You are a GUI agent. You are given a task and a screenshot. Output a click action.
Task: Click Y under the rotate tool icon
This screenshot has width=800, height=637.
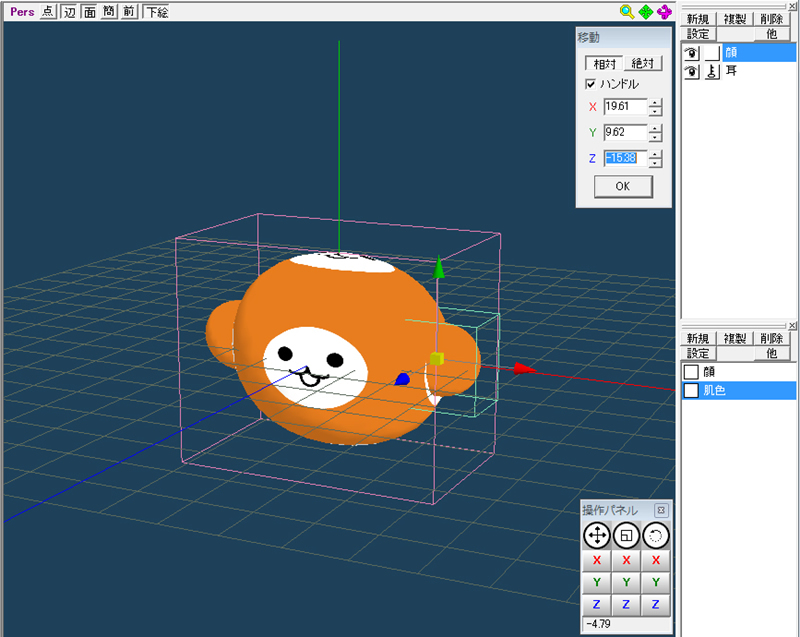point(656,582)
